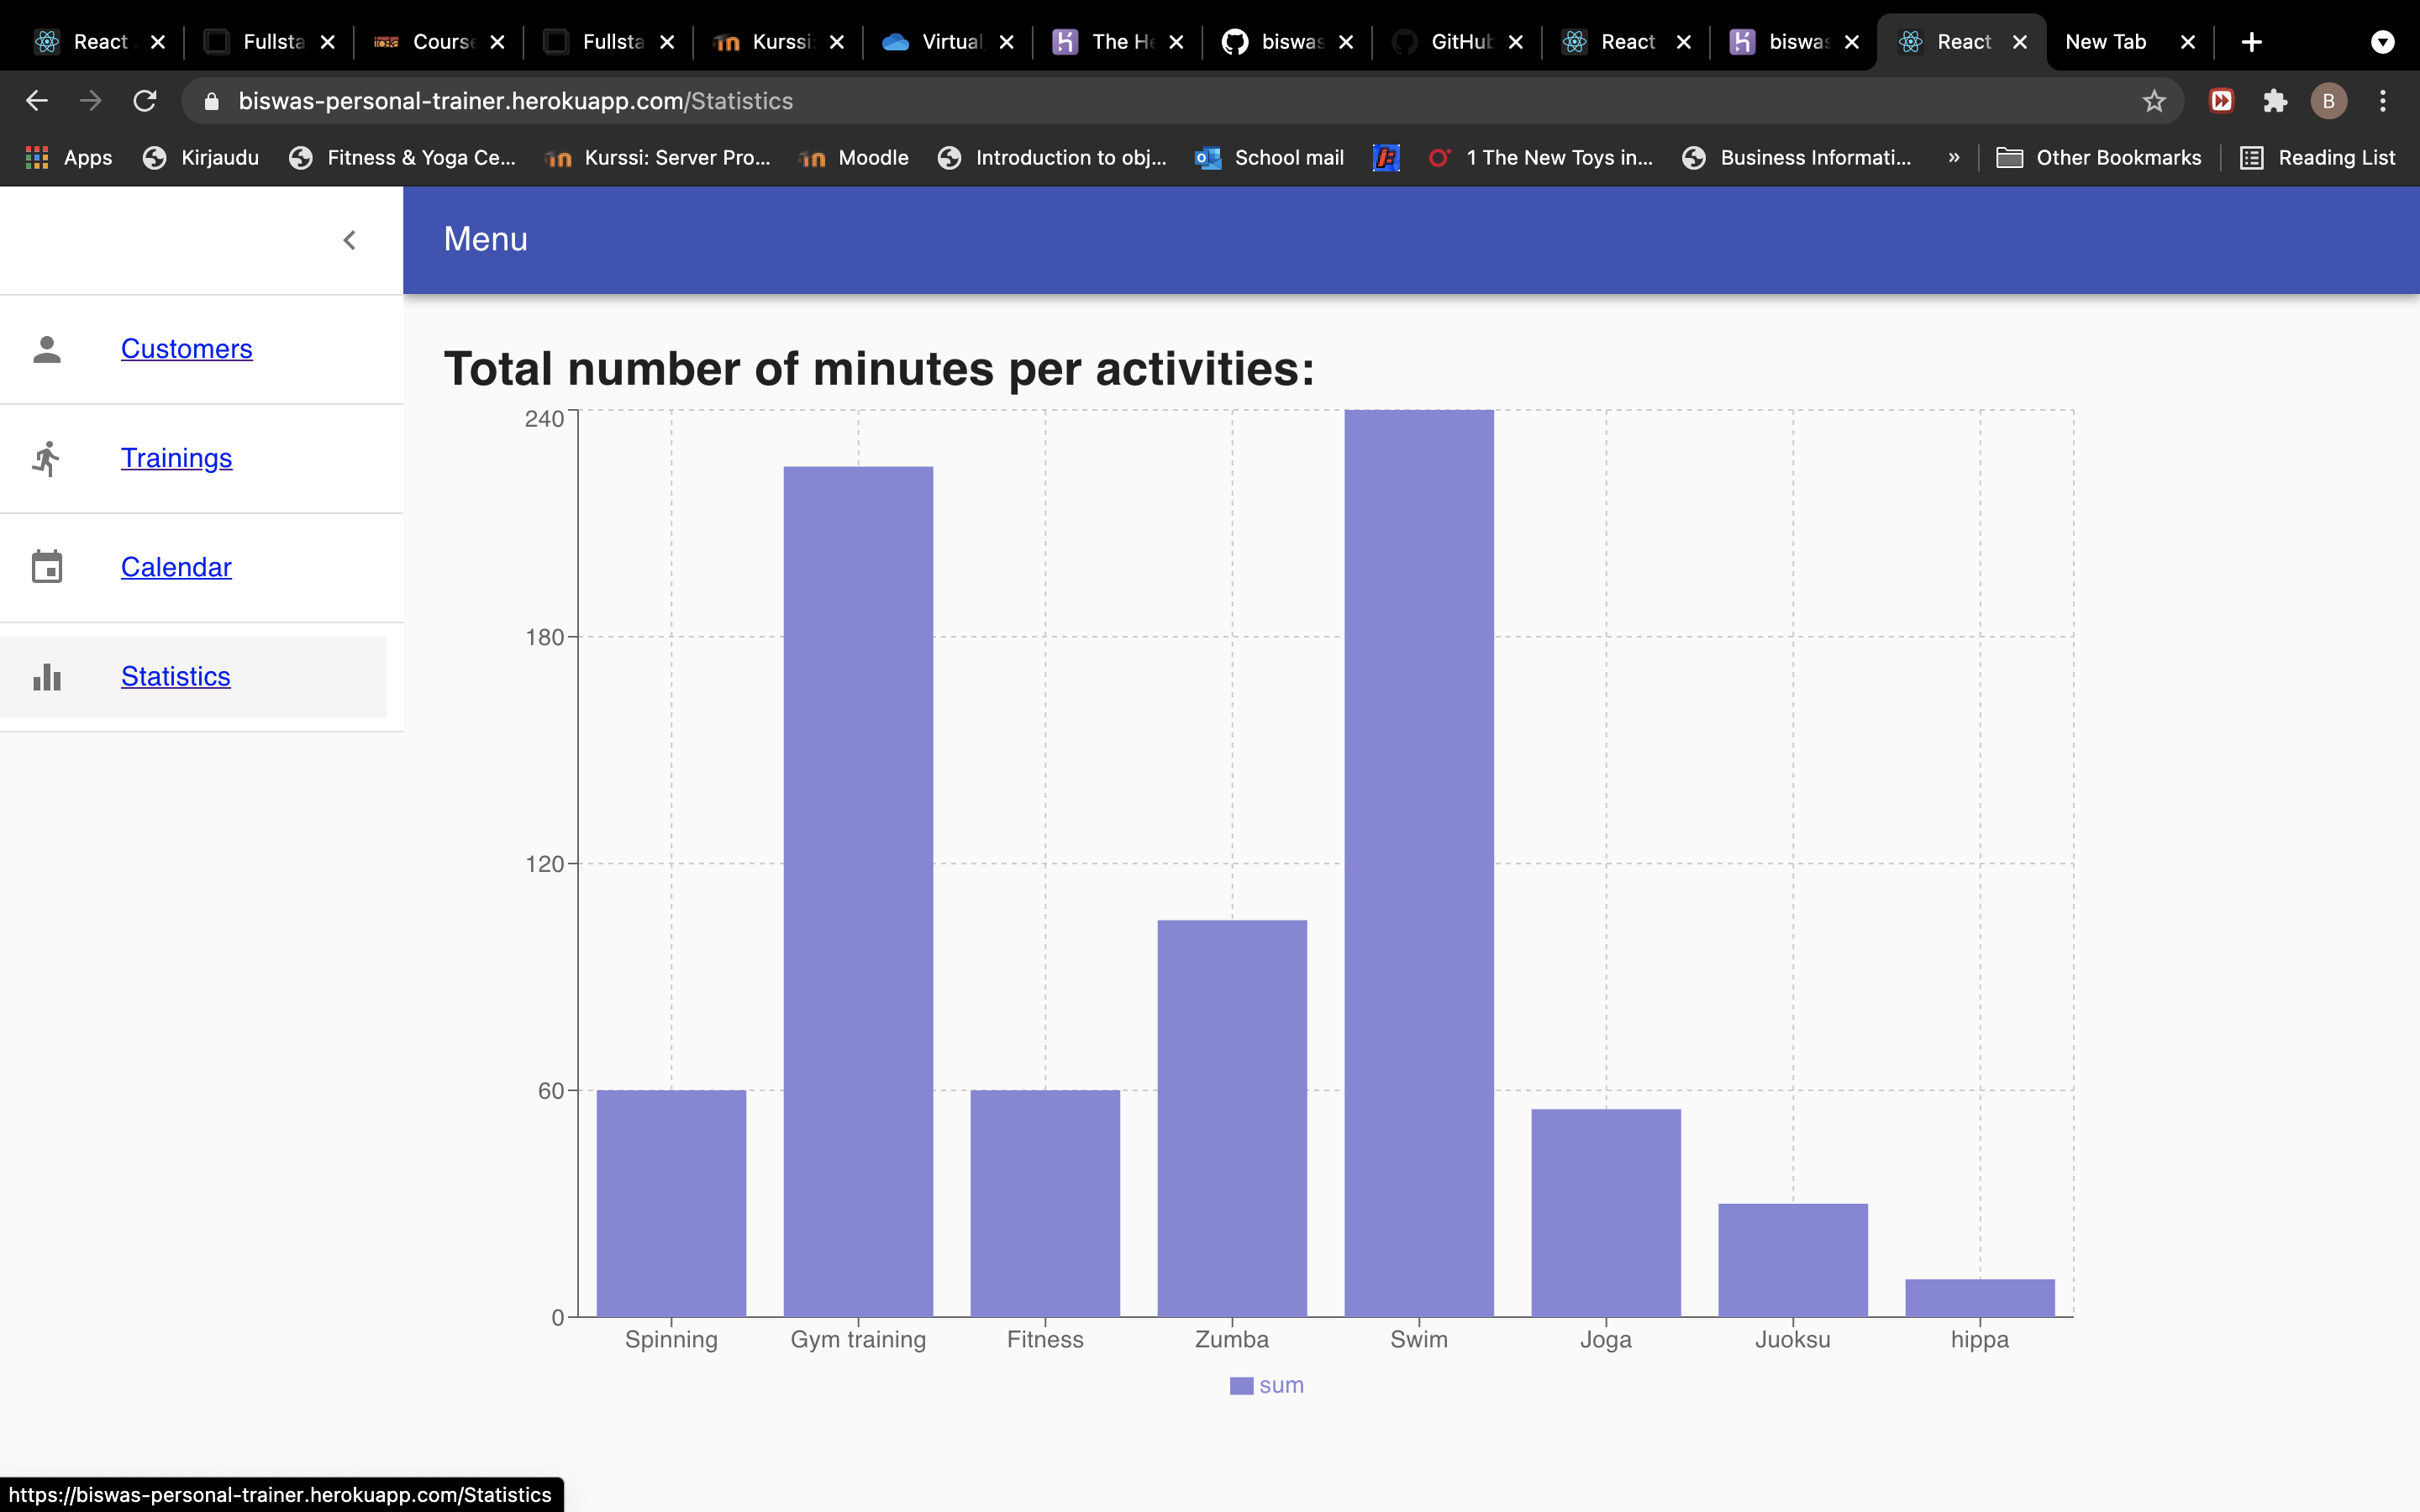The image size is (2420, 1512).
Task: Go back with browser back arrow
Action: 37,101
